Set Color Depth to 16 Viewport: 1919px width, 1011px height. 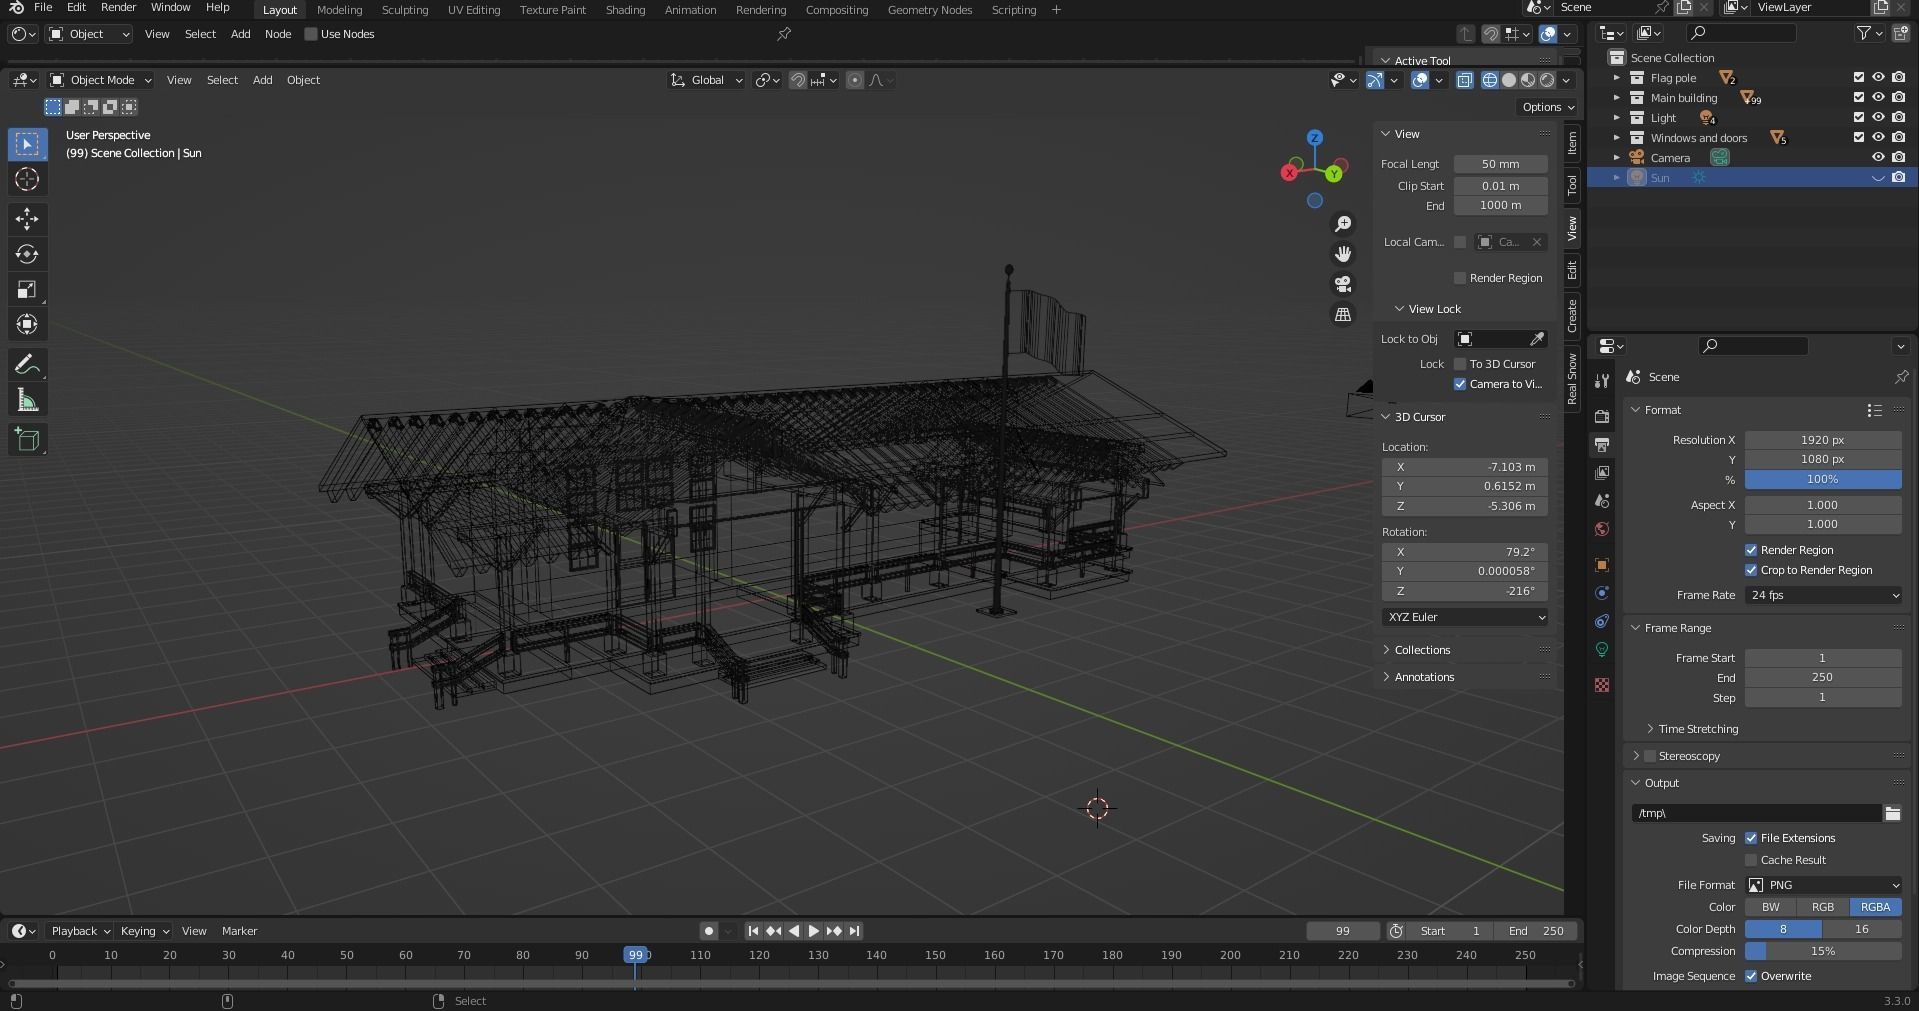(x=1862, y=929)
